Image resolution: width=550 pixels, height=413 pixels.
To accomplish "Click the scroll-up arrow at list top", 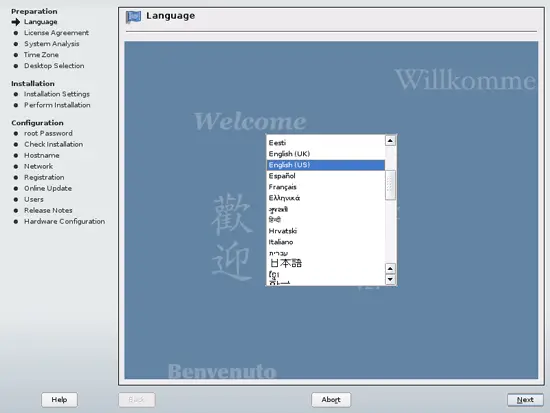I will tap(390, 141).
